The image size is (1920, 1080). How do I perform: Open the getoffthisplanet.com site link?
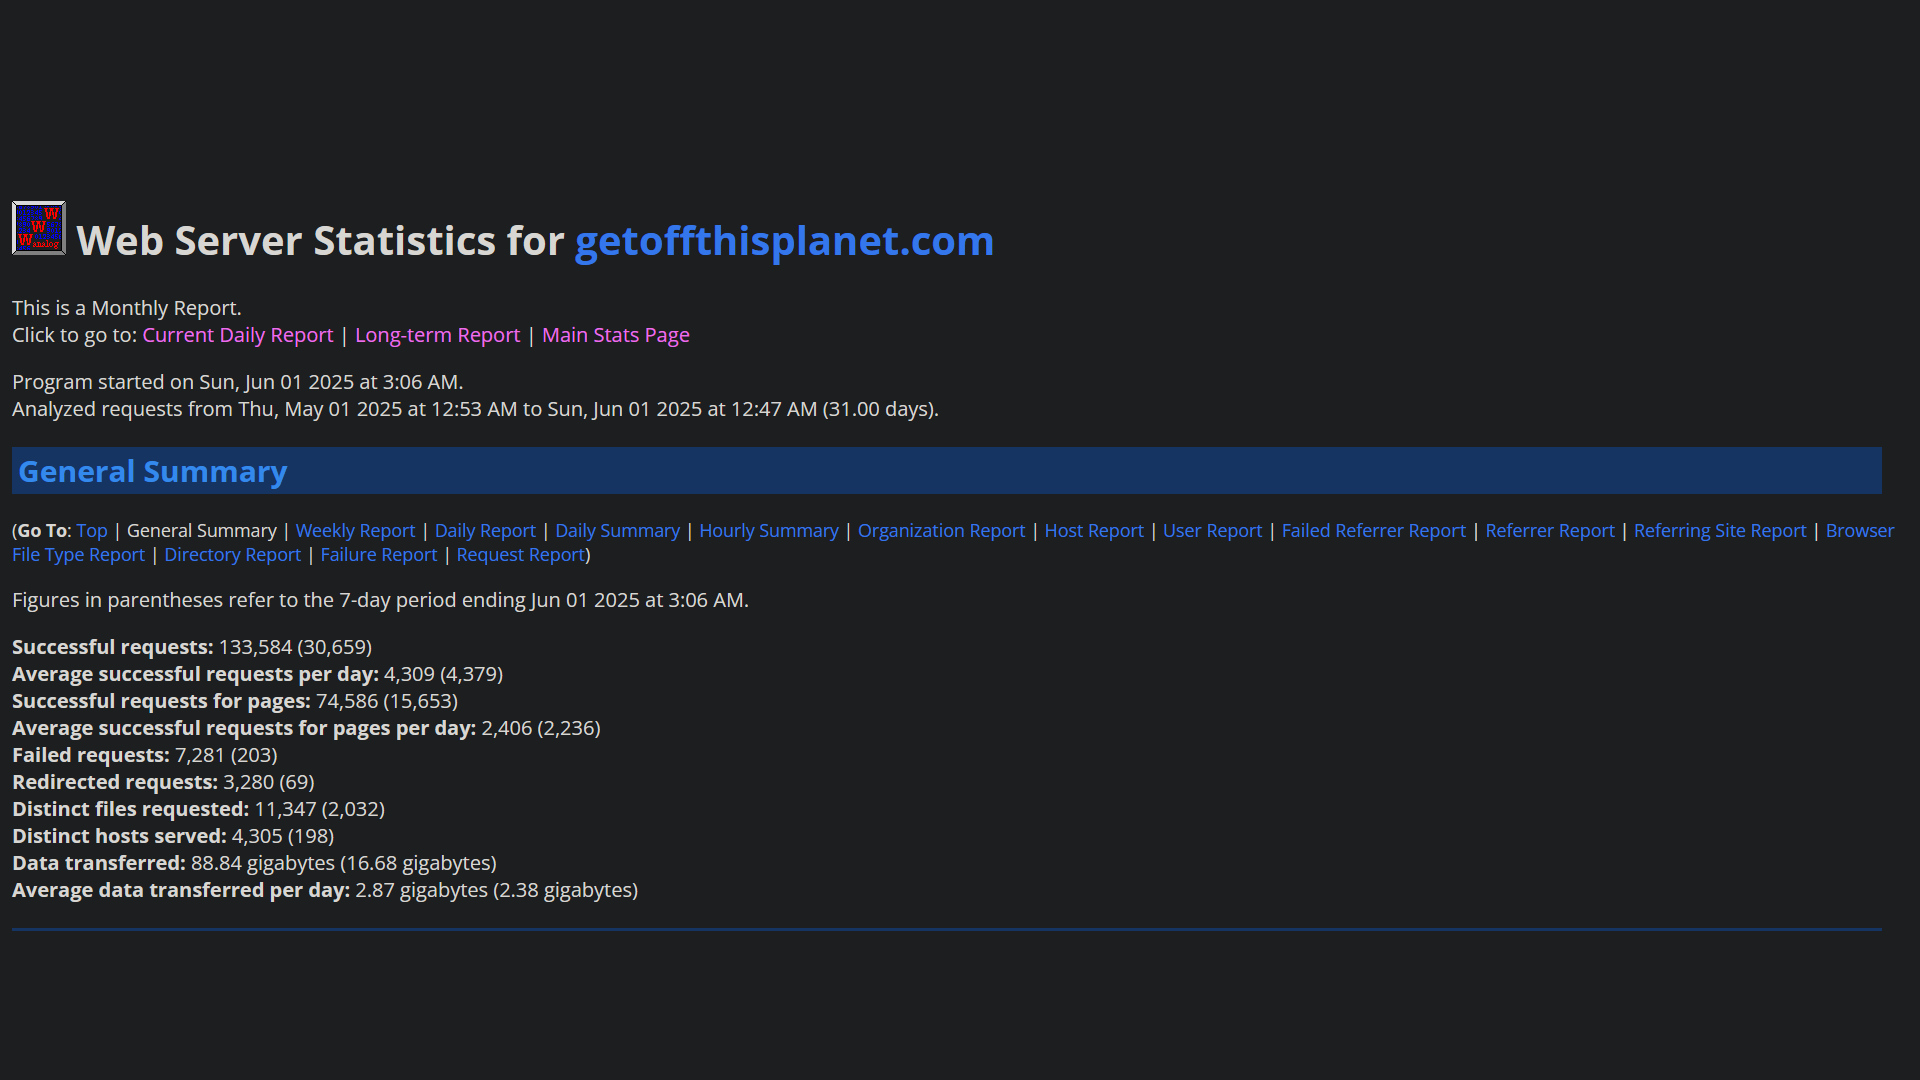(784, 241)
